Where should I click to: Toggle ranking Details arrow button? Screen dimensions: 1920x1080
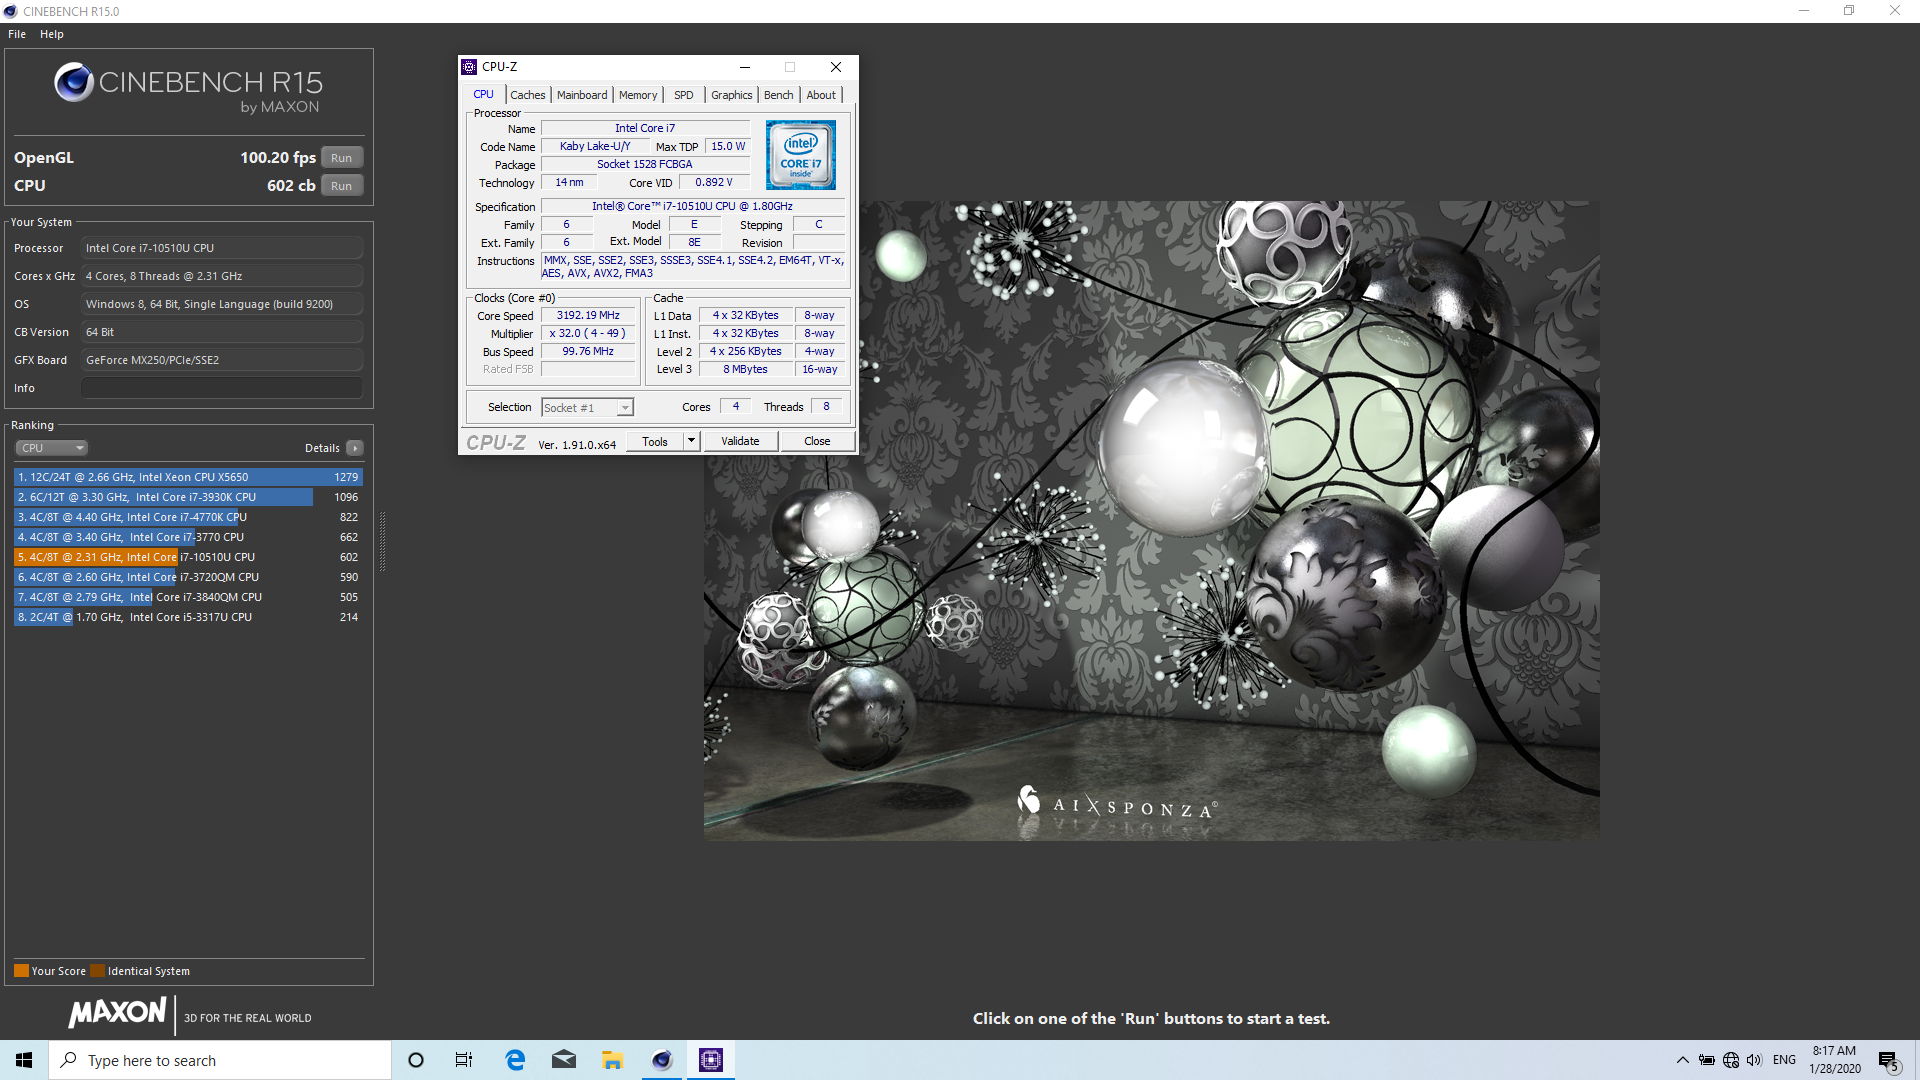coord(355,448)
